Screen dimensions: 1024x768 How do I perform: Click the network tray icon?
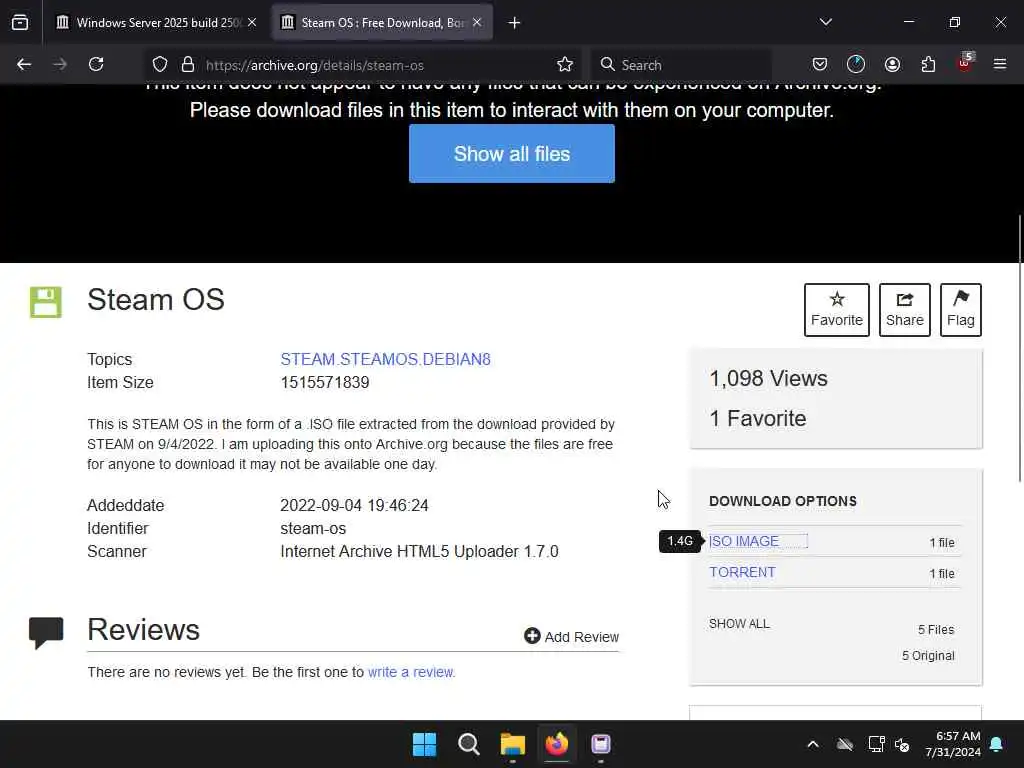pos(876,744)
